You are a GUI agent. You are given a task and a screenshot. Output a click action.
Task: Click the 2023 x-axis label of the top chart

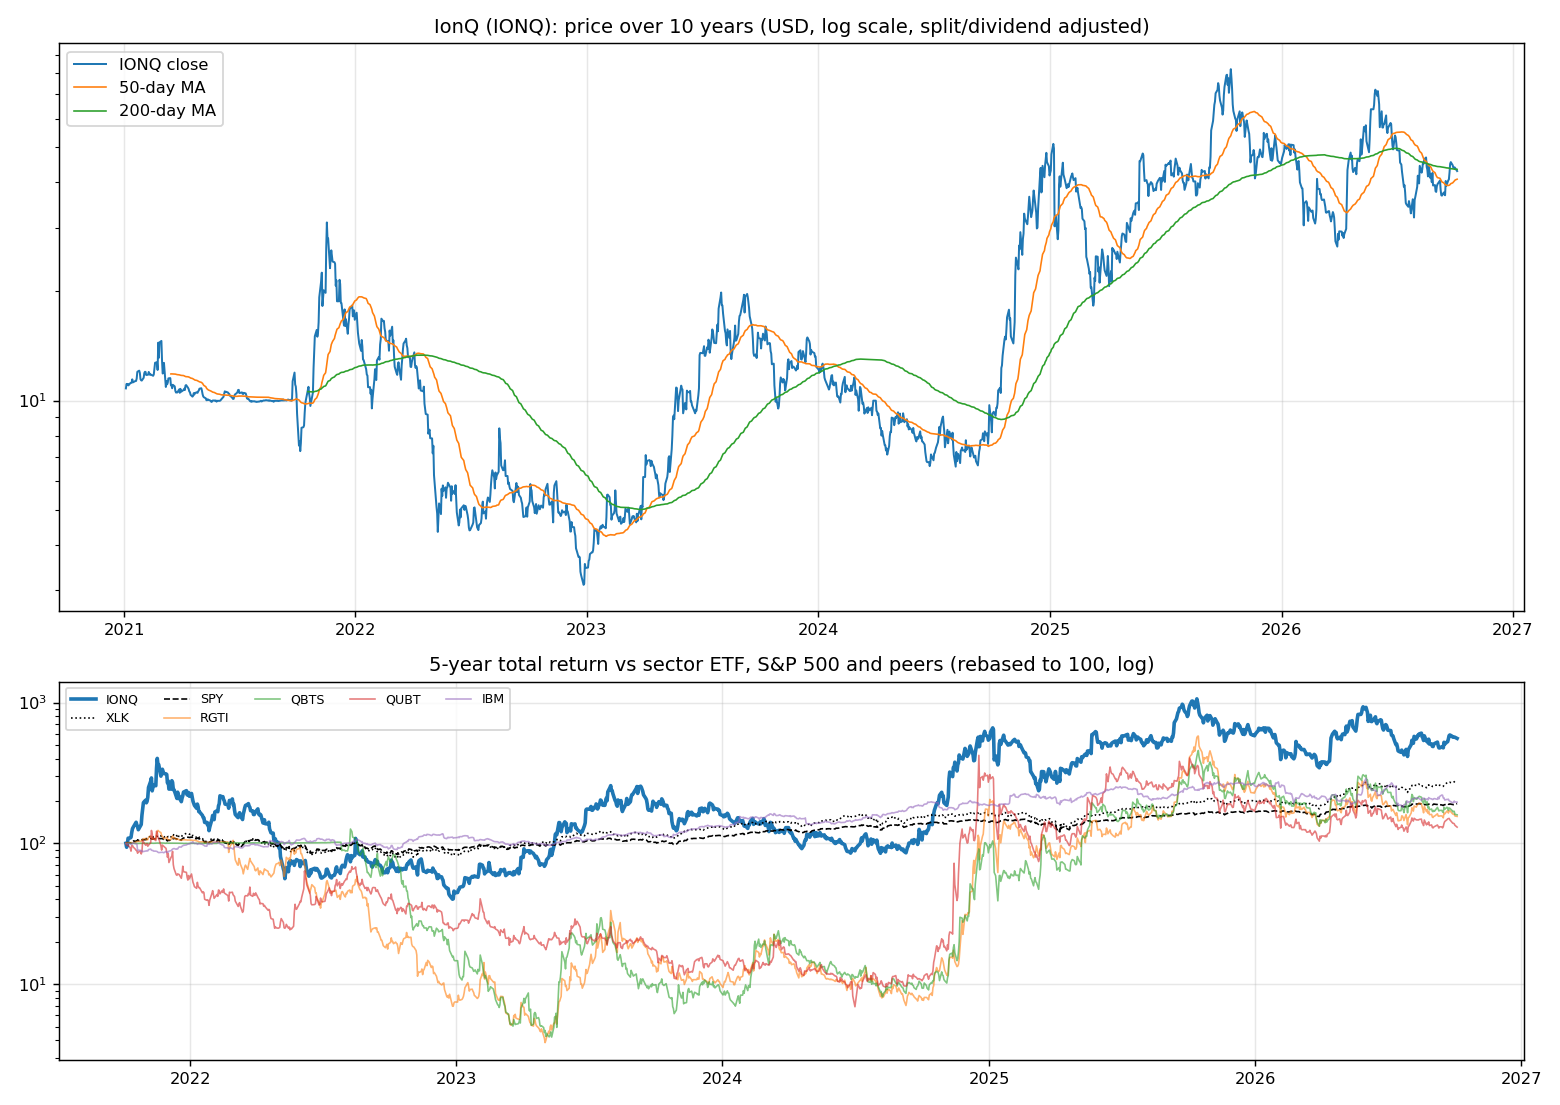[587, 630]
